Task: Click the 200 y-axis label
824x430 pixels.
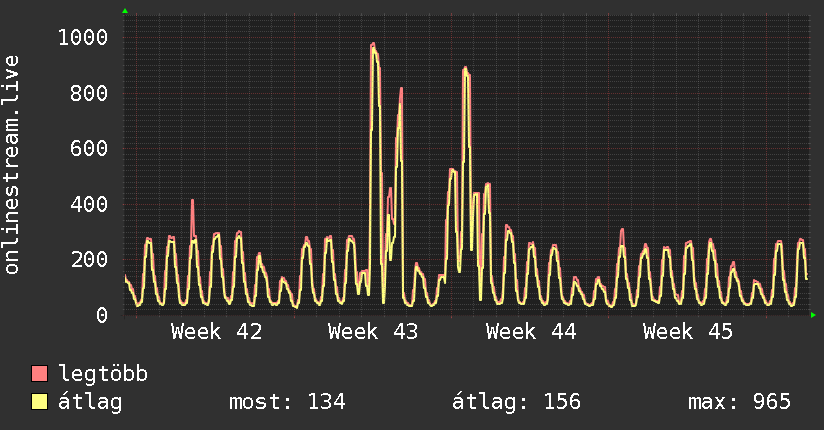Action: tap(89, 259)
